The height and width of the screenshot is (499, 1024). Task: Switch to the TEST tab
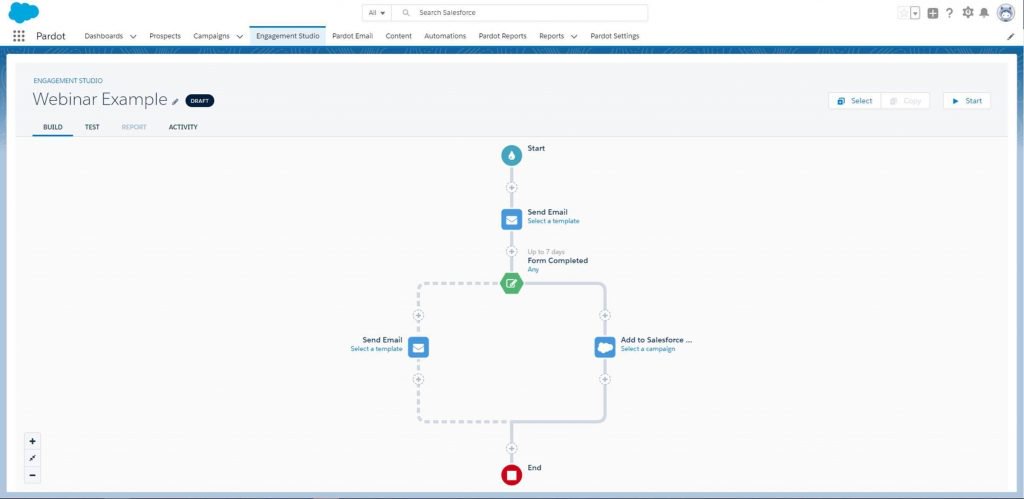point(92,127)
